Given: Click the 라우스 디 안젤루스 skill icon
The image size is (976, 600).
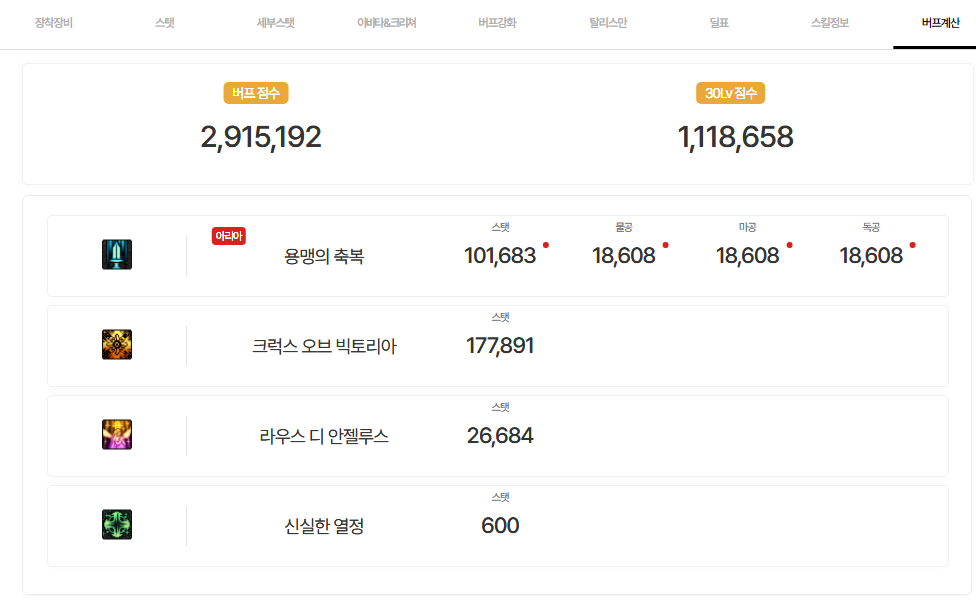Looking at the screenshot, I should (x=117, y=435).
